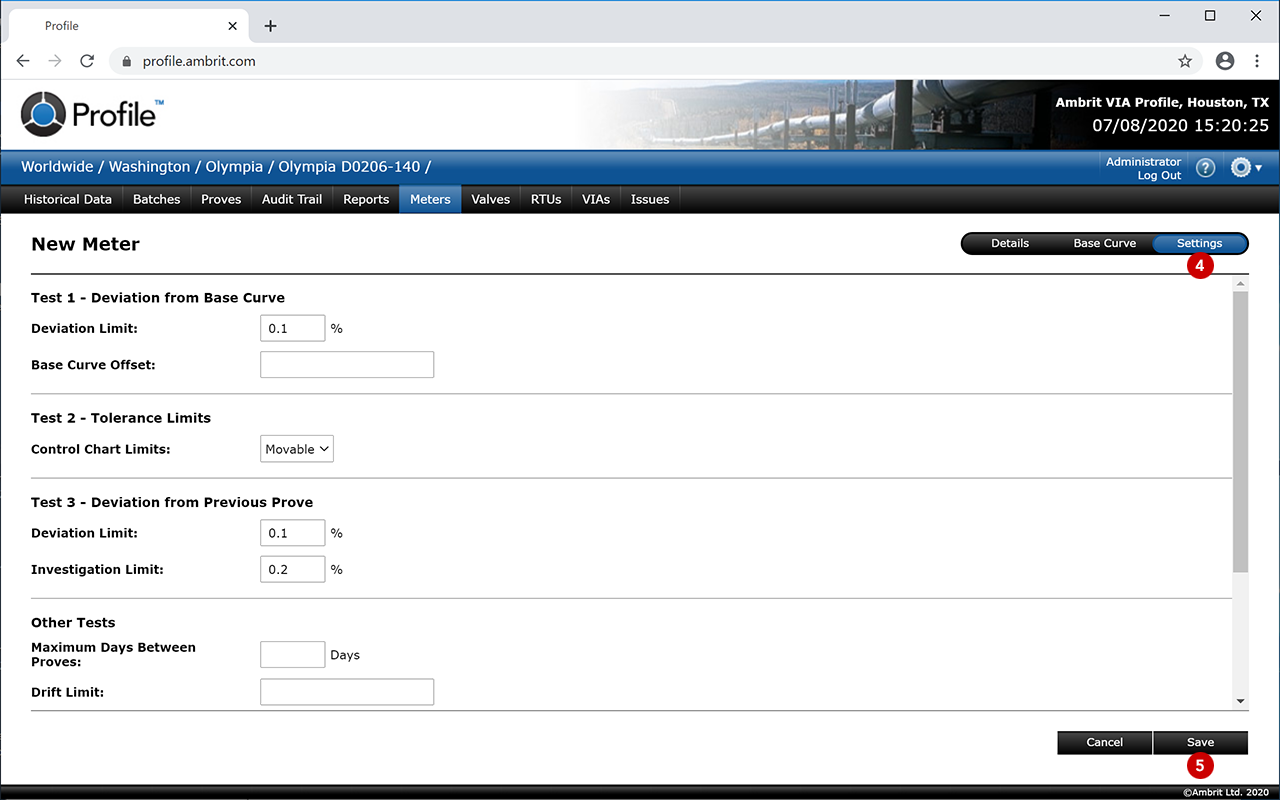Click the help question mark icon

pos(1205,168)
